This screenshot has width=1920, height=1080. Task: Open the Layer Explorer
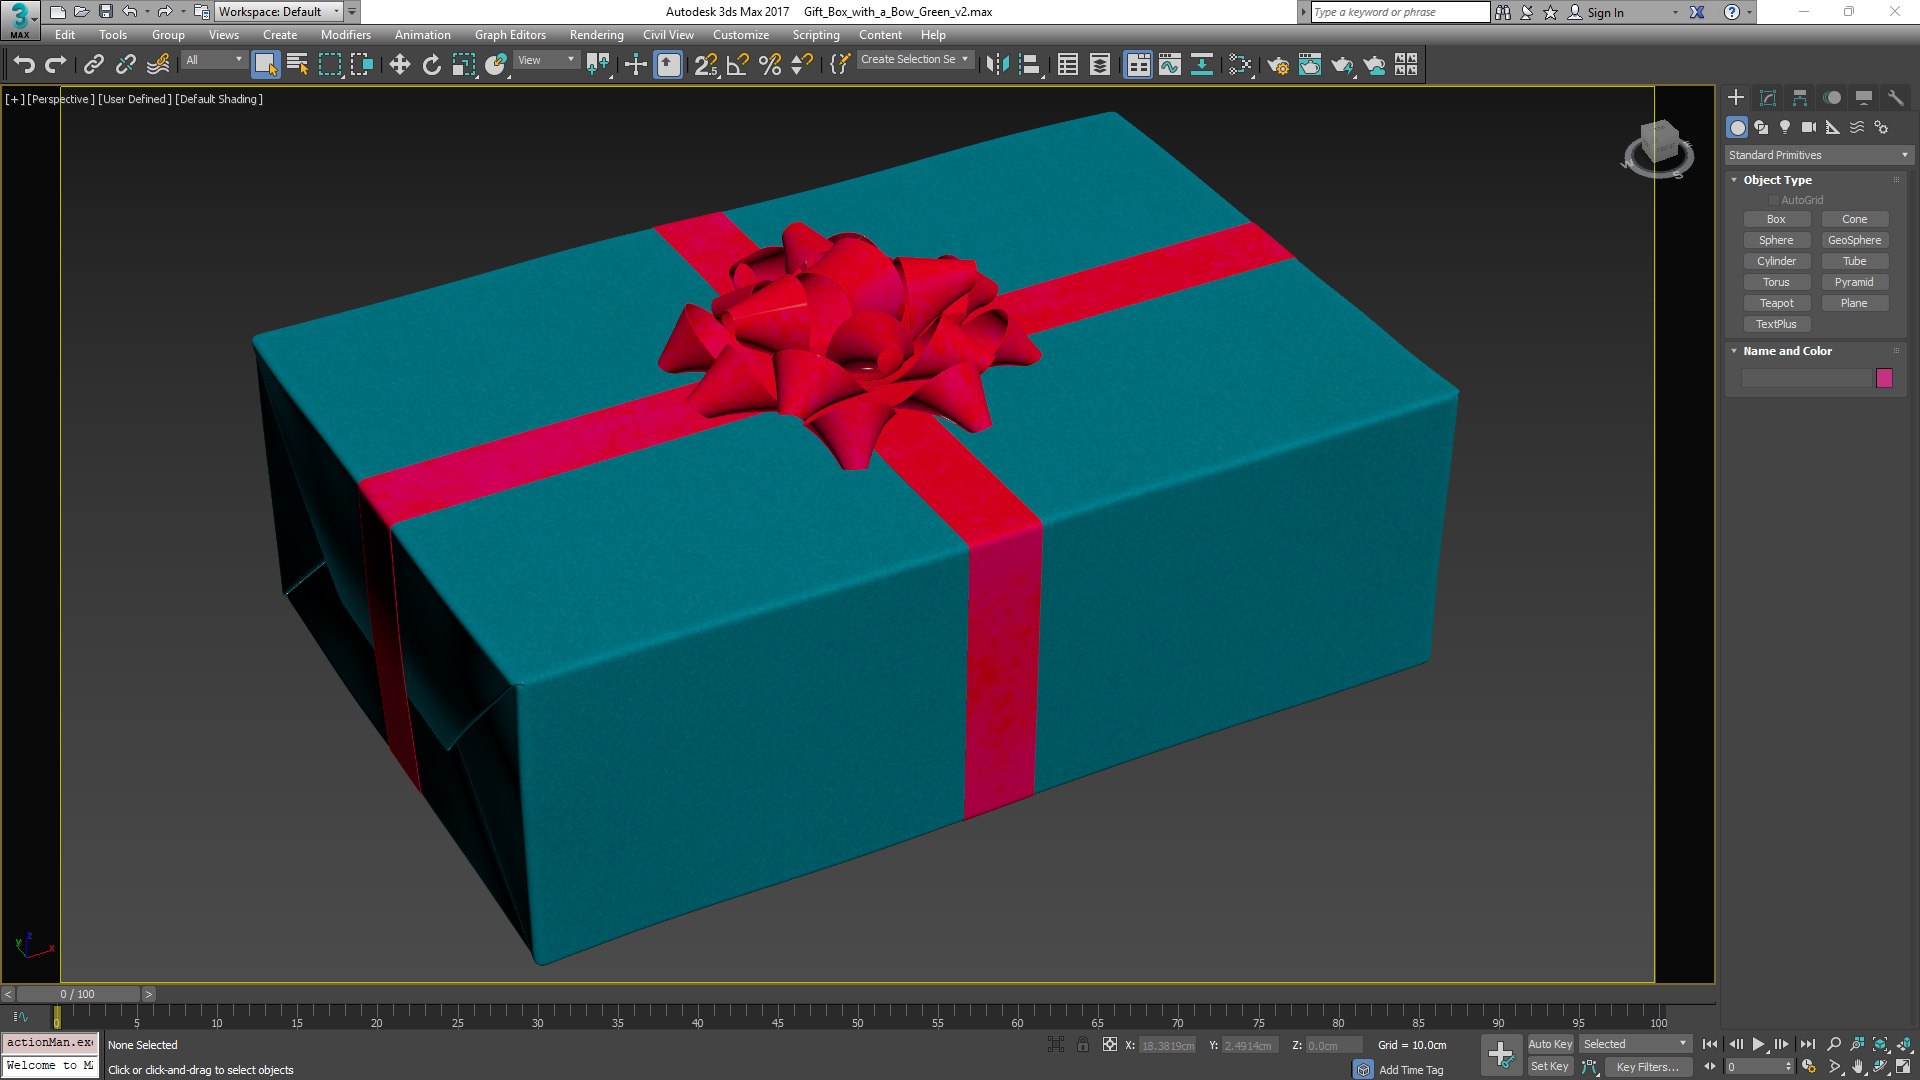(1100, 65)
